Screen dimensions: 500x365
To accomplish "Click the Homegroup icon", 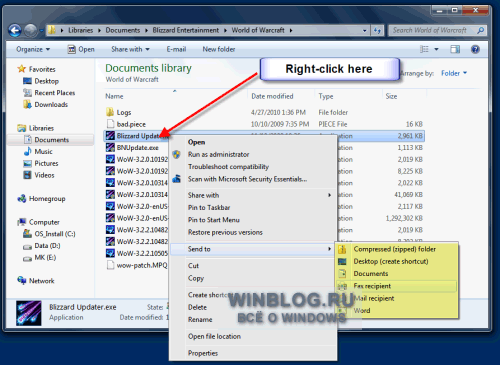I will pyautogui.click(x=22, y=198).
